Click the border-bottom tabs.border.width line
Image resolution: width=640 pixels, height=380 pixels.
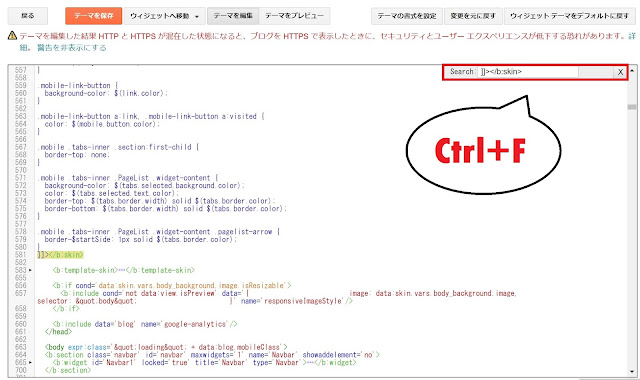(165, 209)
